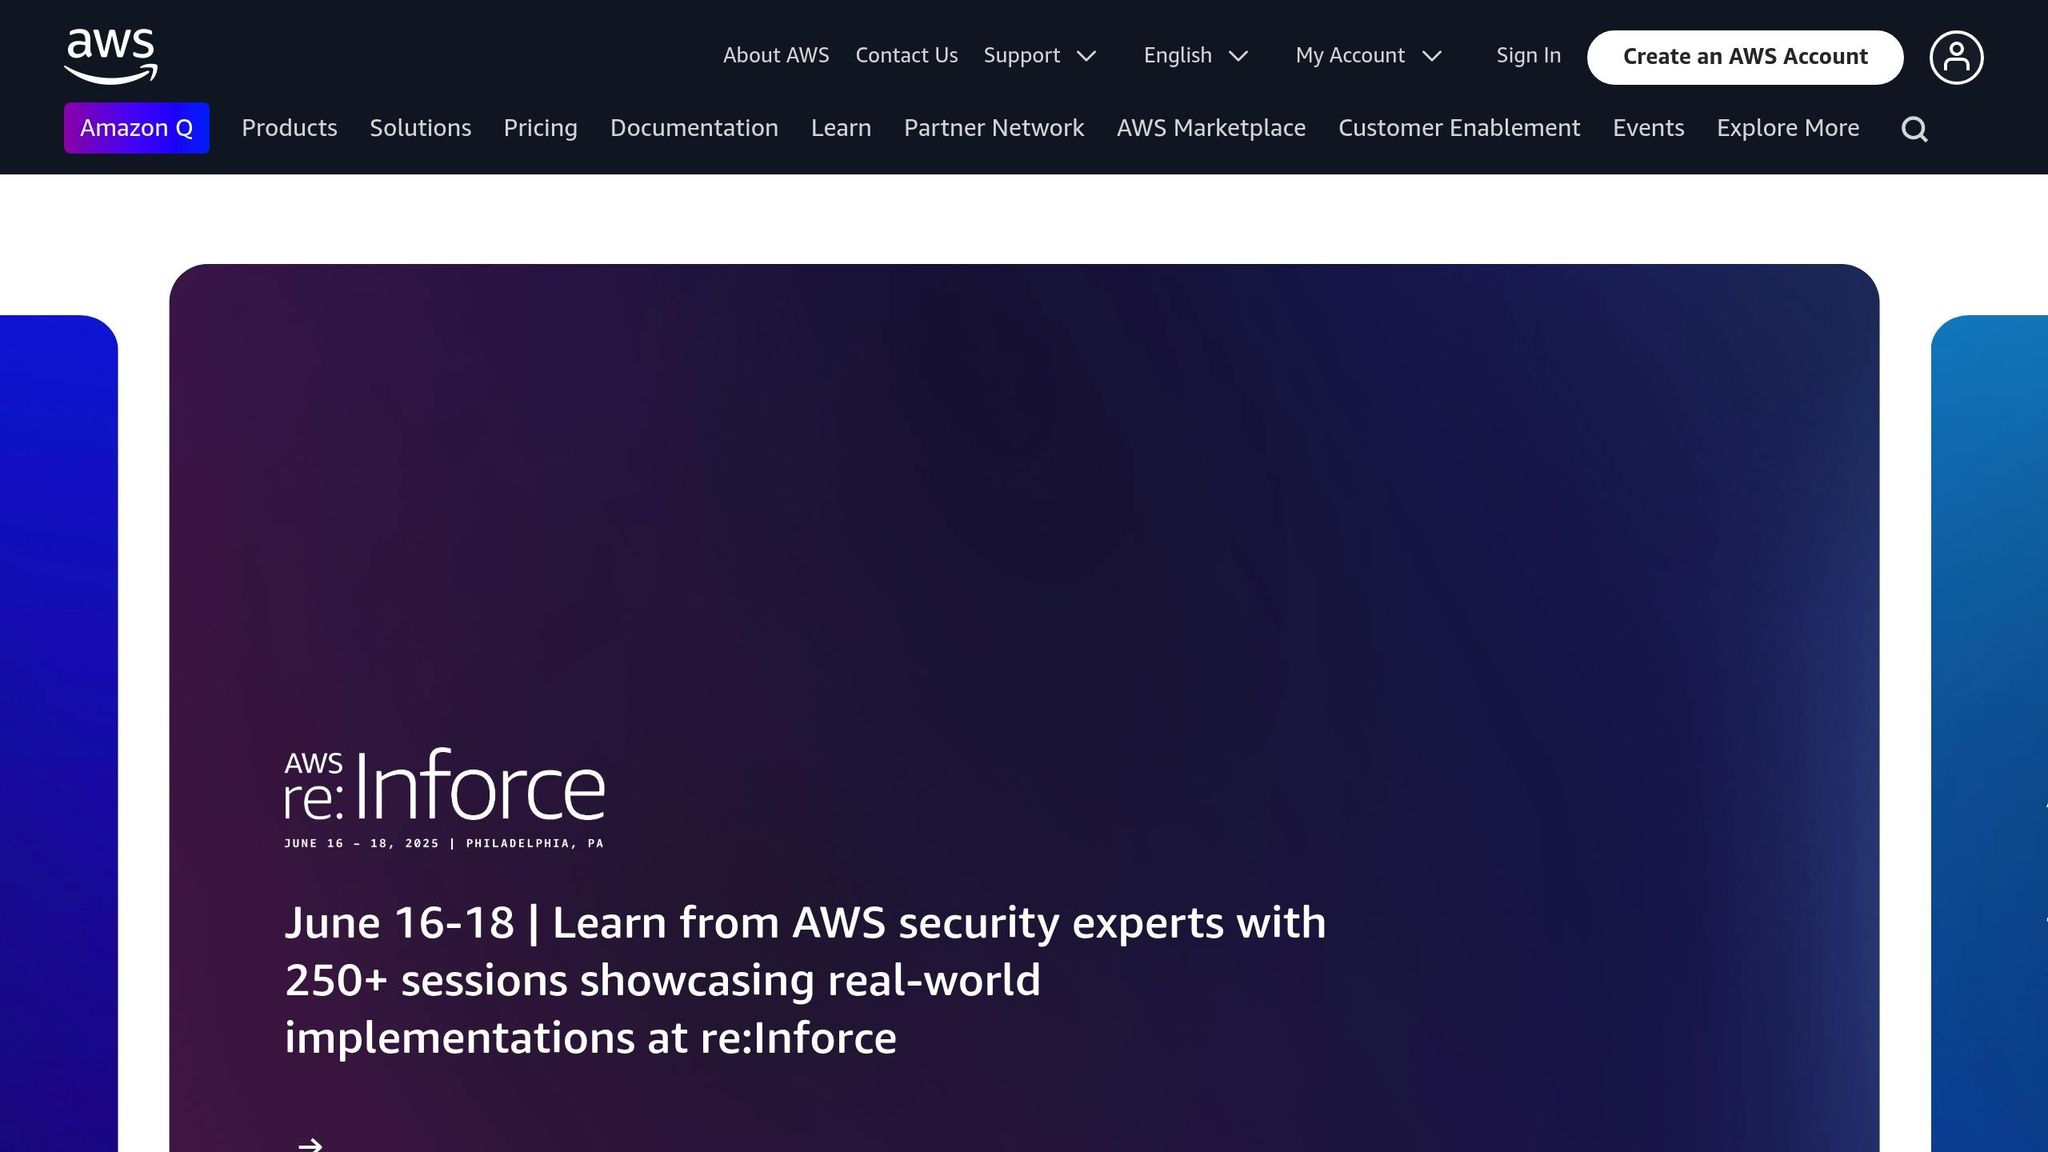
Task: Go to the Pricing menu item
Action: point(540,128)
